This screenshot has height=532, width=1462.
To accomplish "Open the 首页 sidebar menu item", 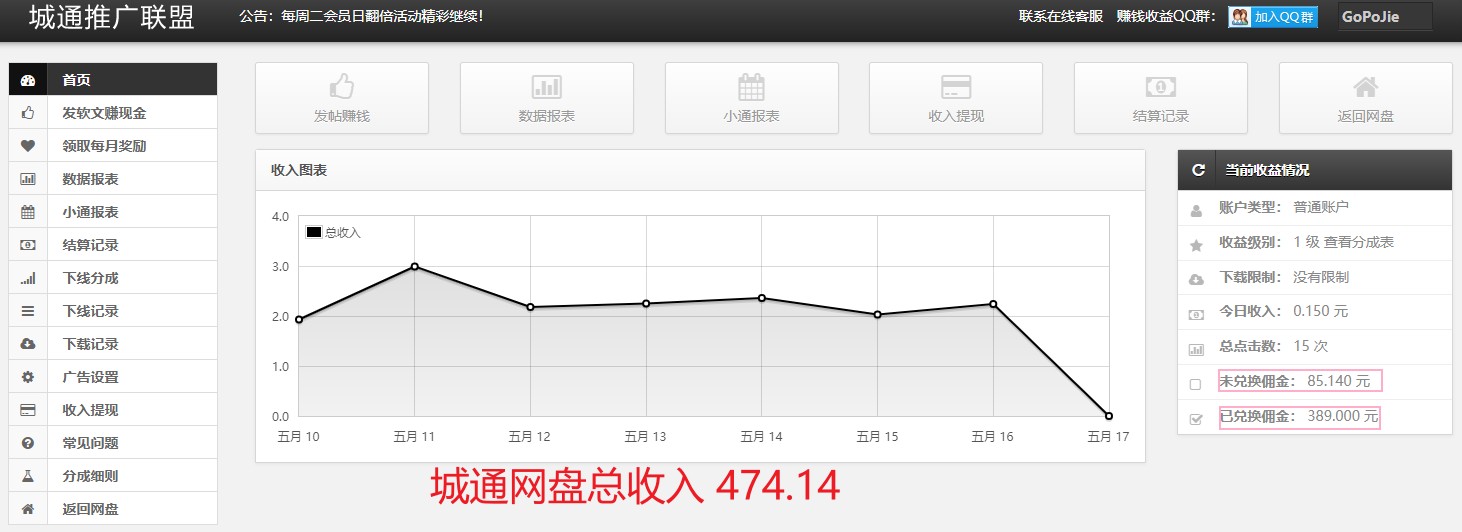I will pos(113,80).
